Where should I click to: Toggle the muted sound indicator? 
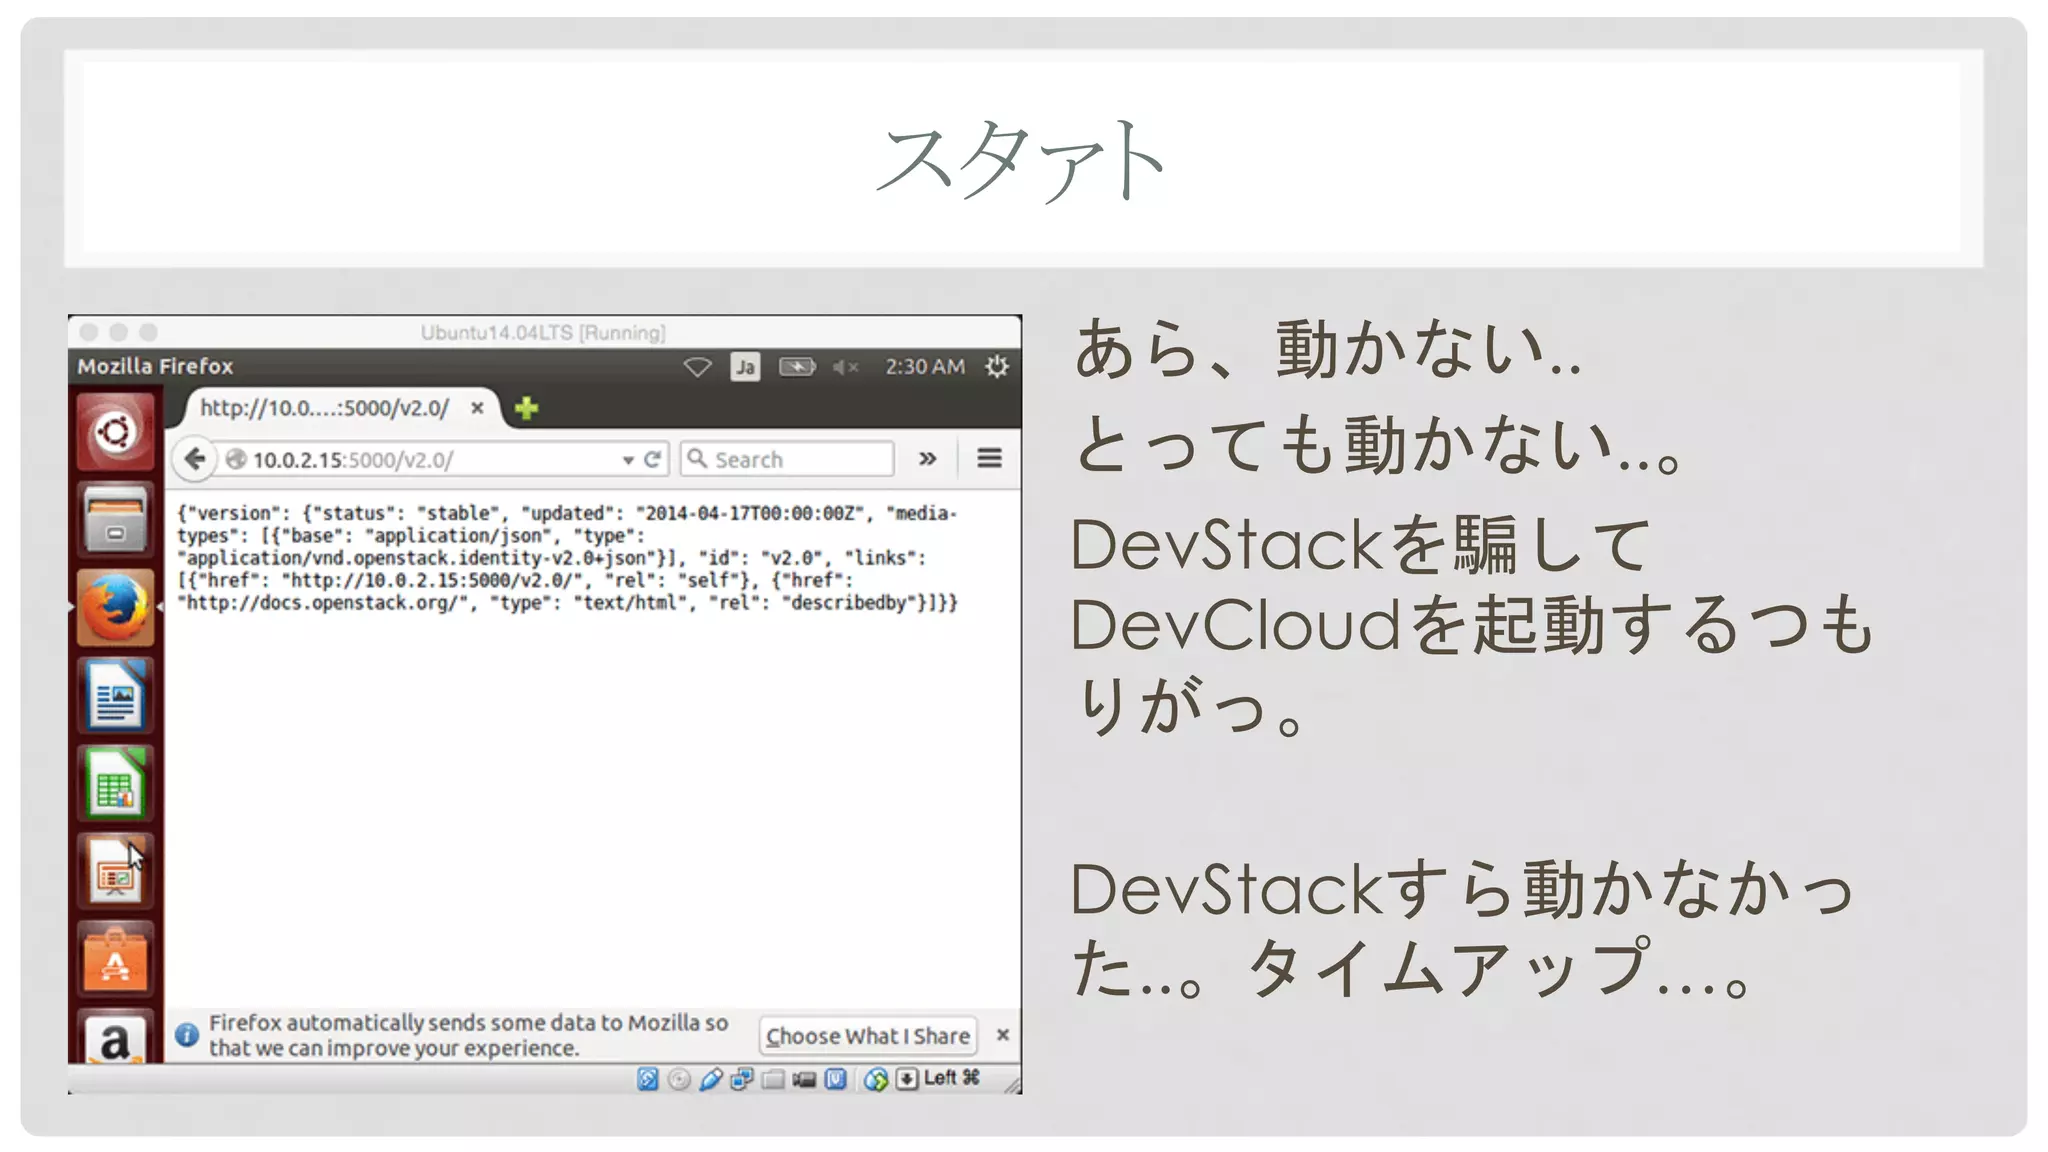click(845, 367)
